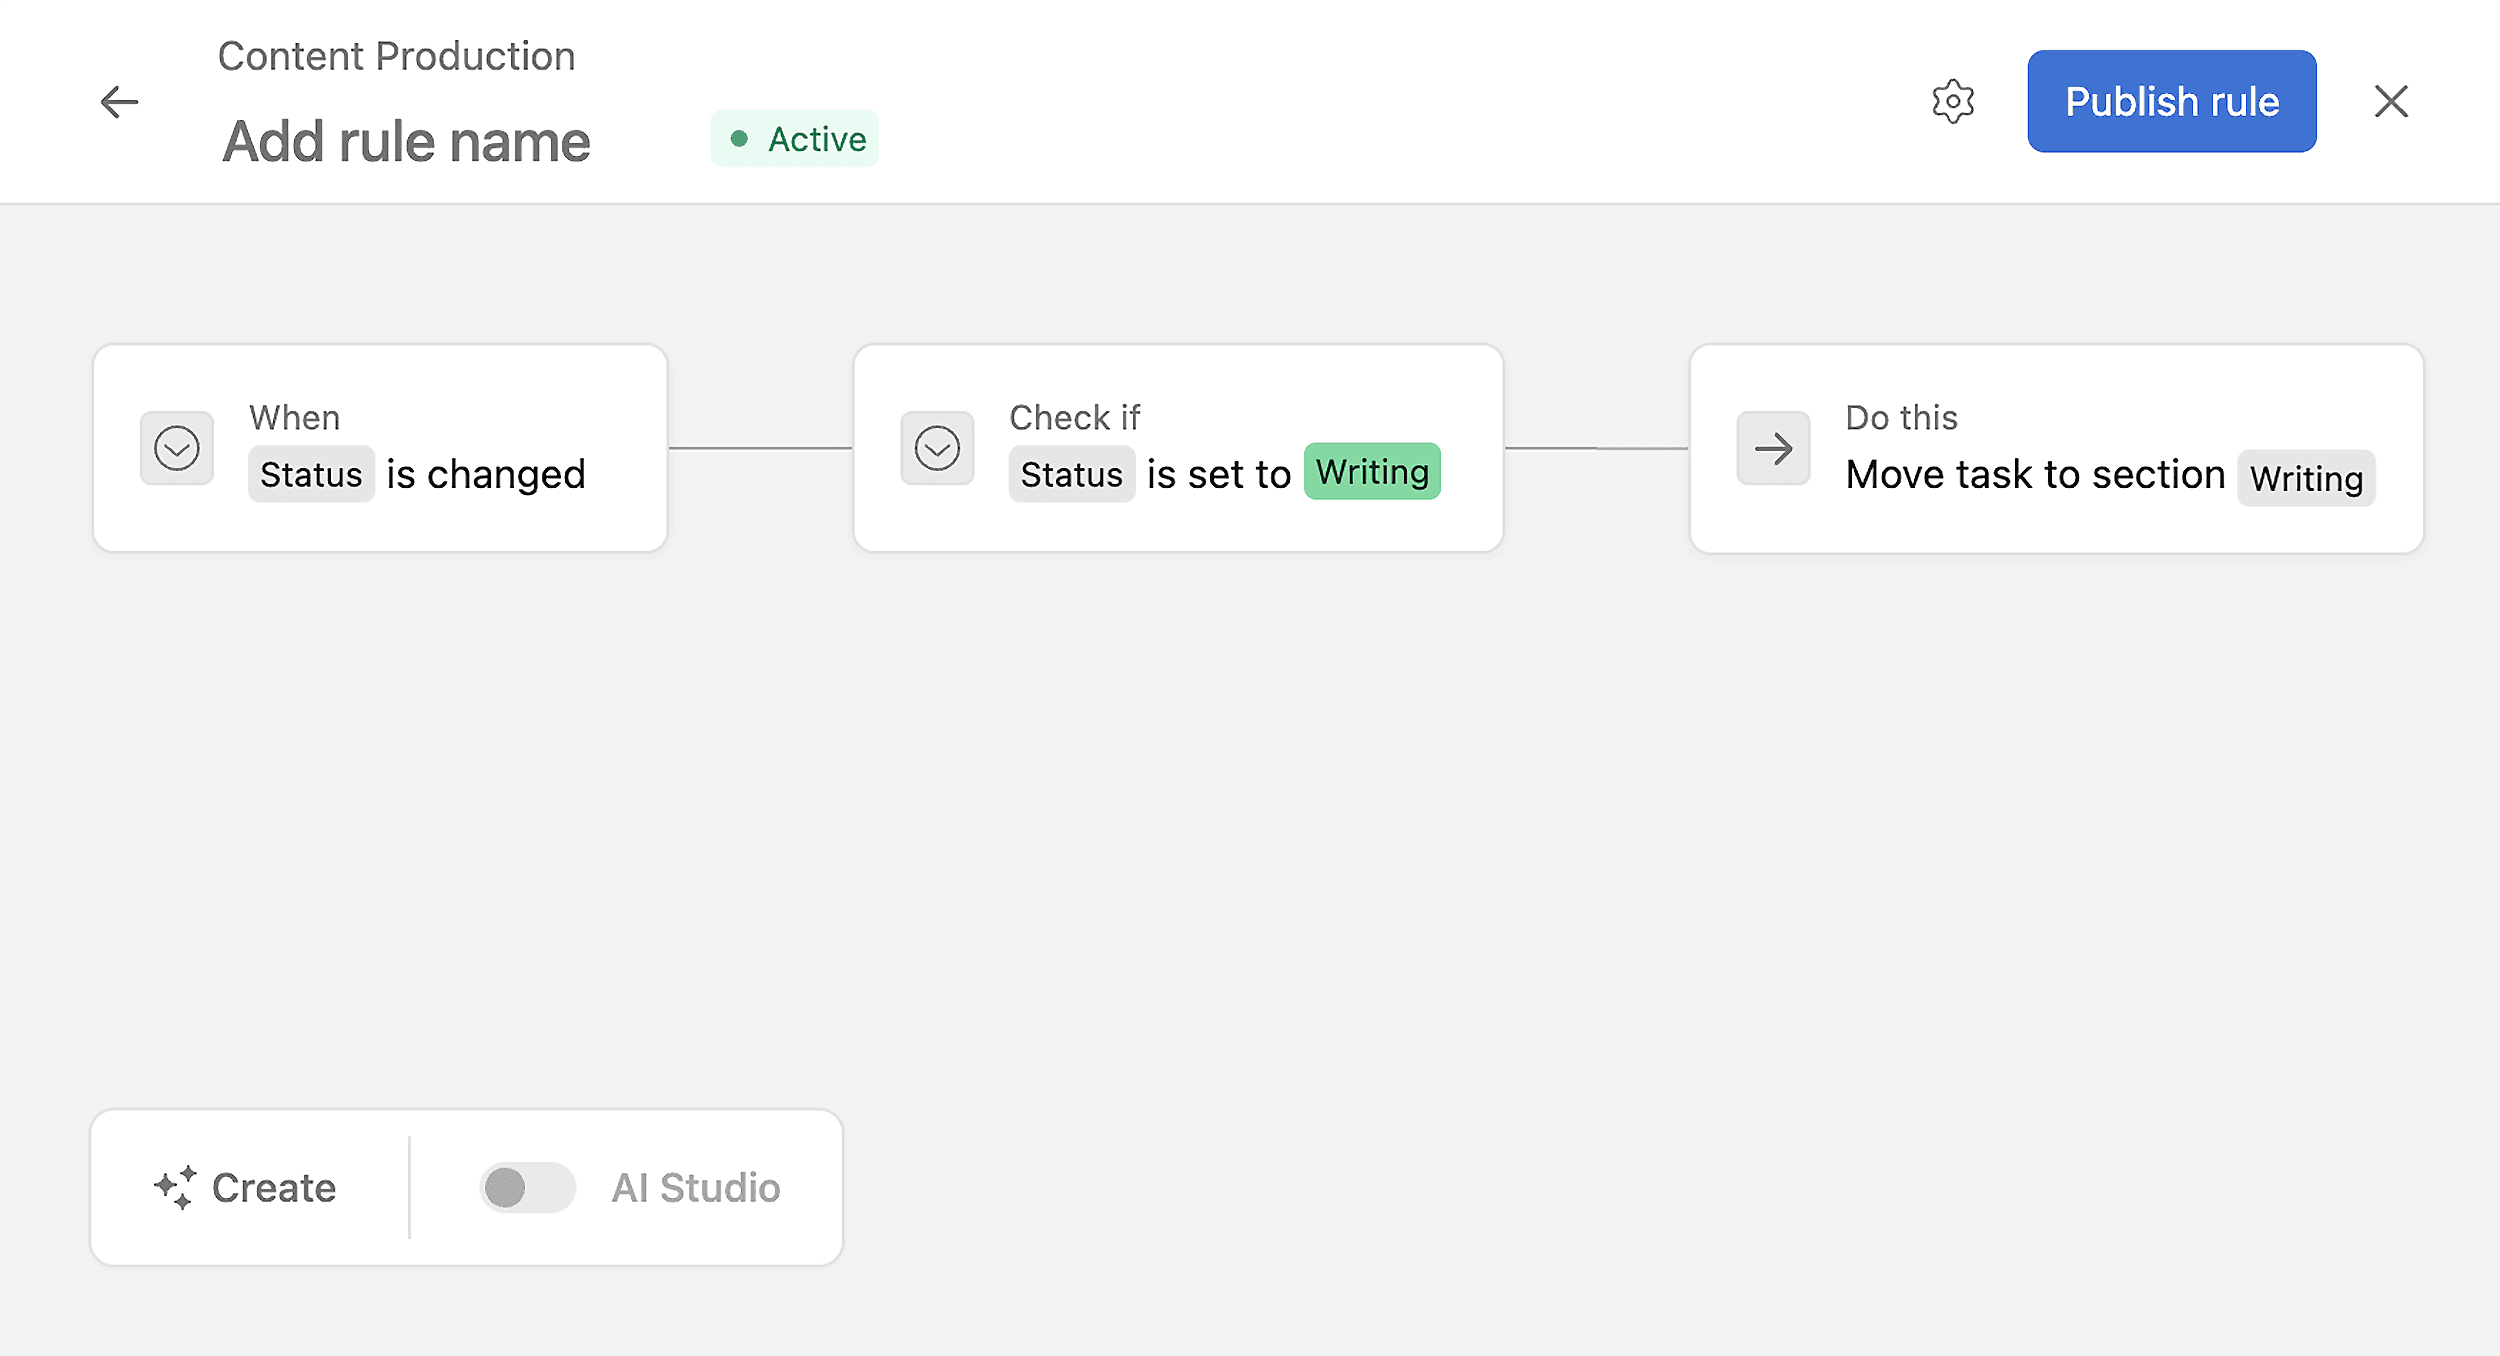
Task: Open the Content Production breadcrumb
Action: click(x=396, y=55)
